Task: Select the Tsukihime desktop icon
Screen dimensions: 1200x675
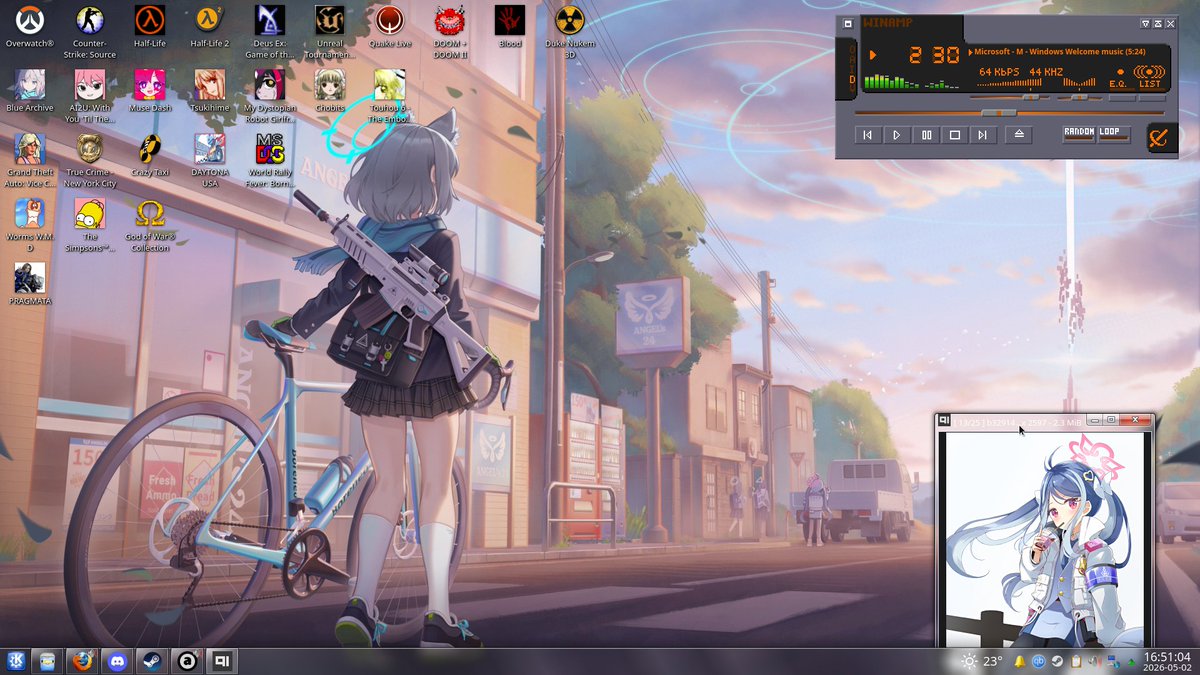Action: coord(210,90)
